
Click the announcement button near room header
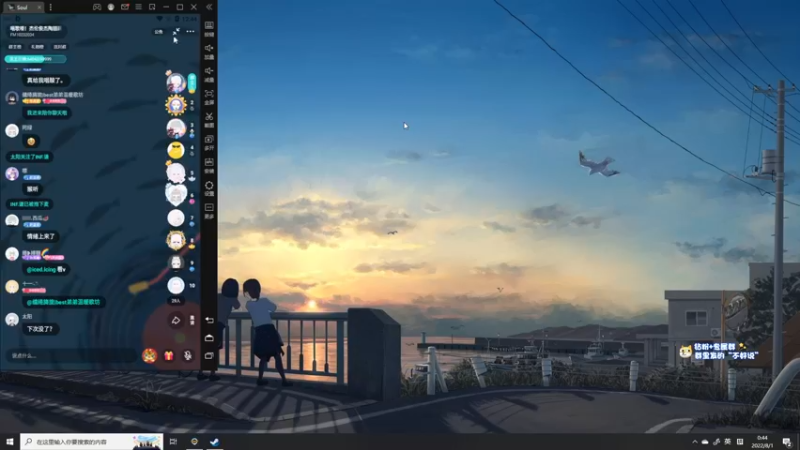point(159,32)
